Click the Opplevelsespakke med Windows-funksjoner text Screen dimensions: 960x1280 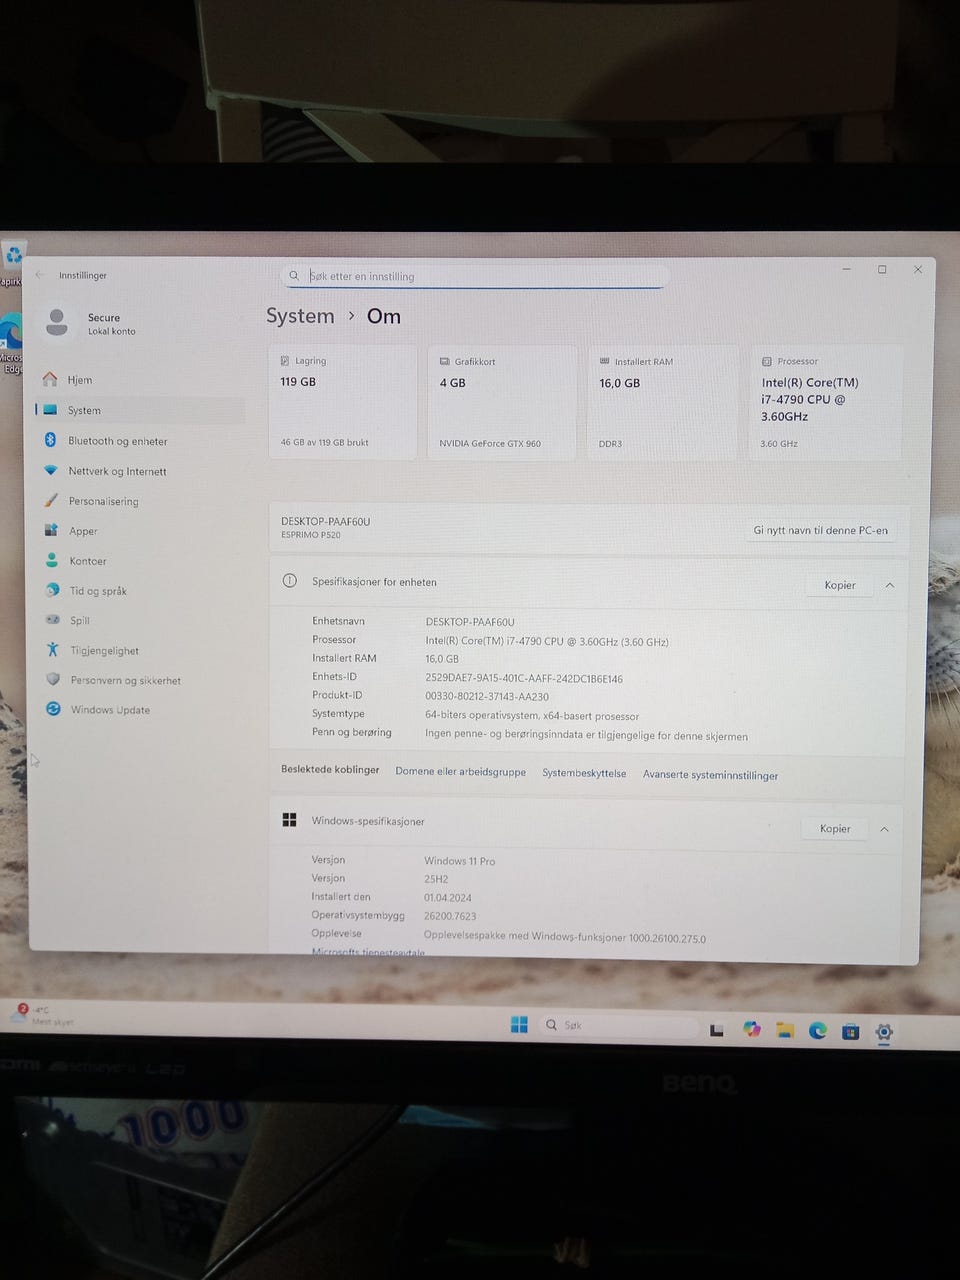click(x=564, y=938)
